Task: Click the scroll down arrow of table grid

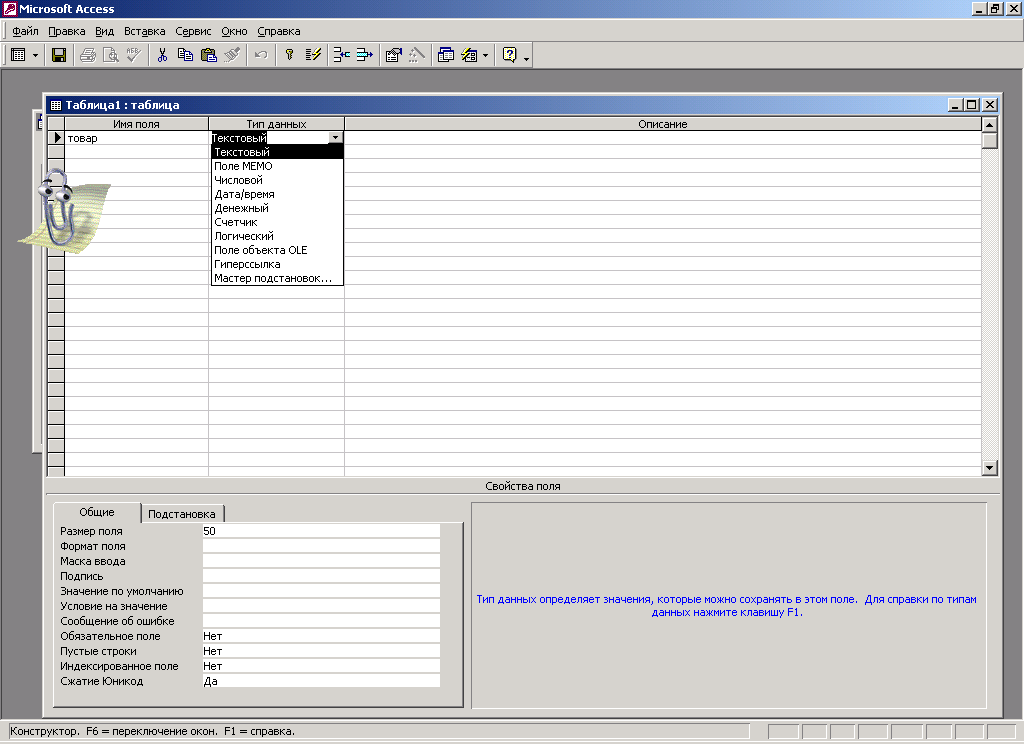Action: tap(989, 468)
